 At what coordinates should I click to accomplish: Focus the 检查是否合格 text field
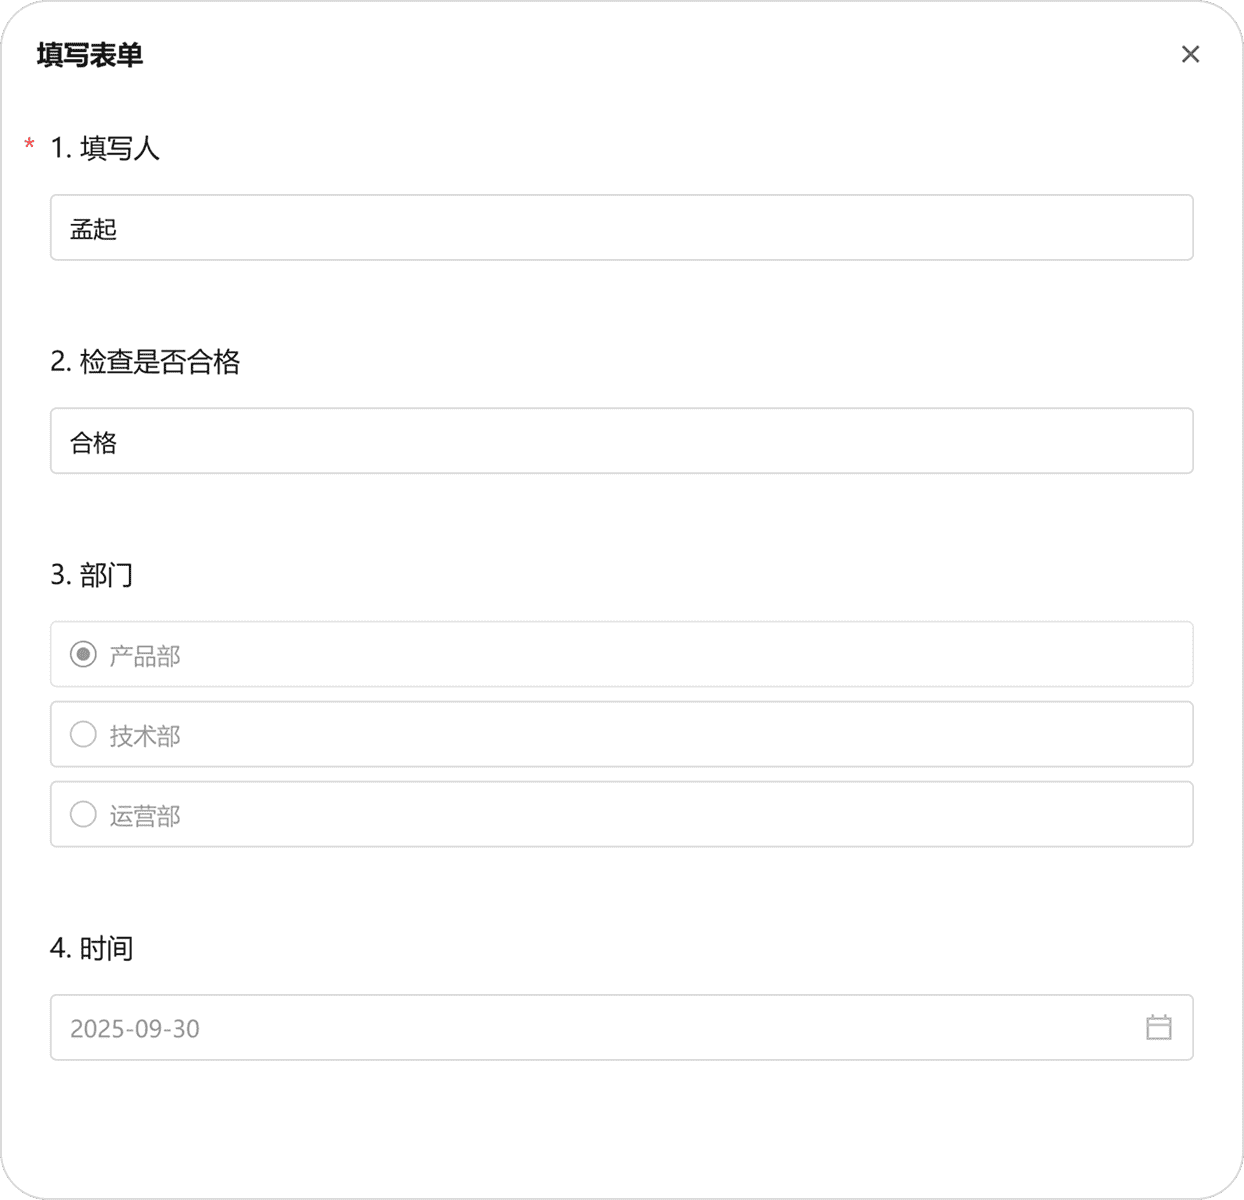click(x=621, y=441)
